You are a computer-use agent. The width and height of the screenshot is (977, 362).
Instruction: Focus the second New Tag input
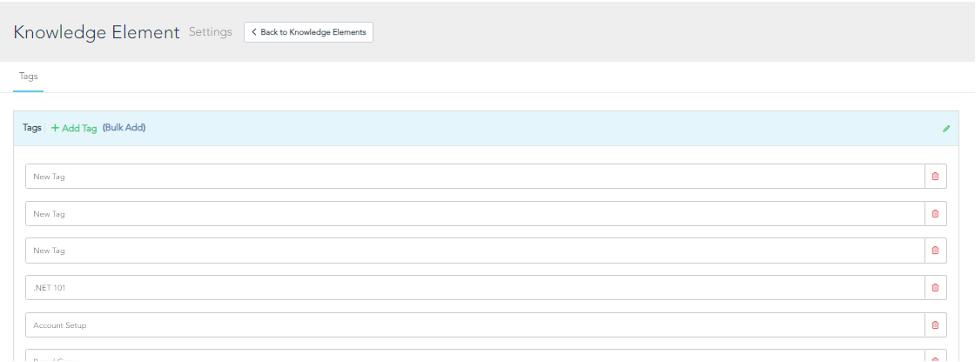[475, 214]
